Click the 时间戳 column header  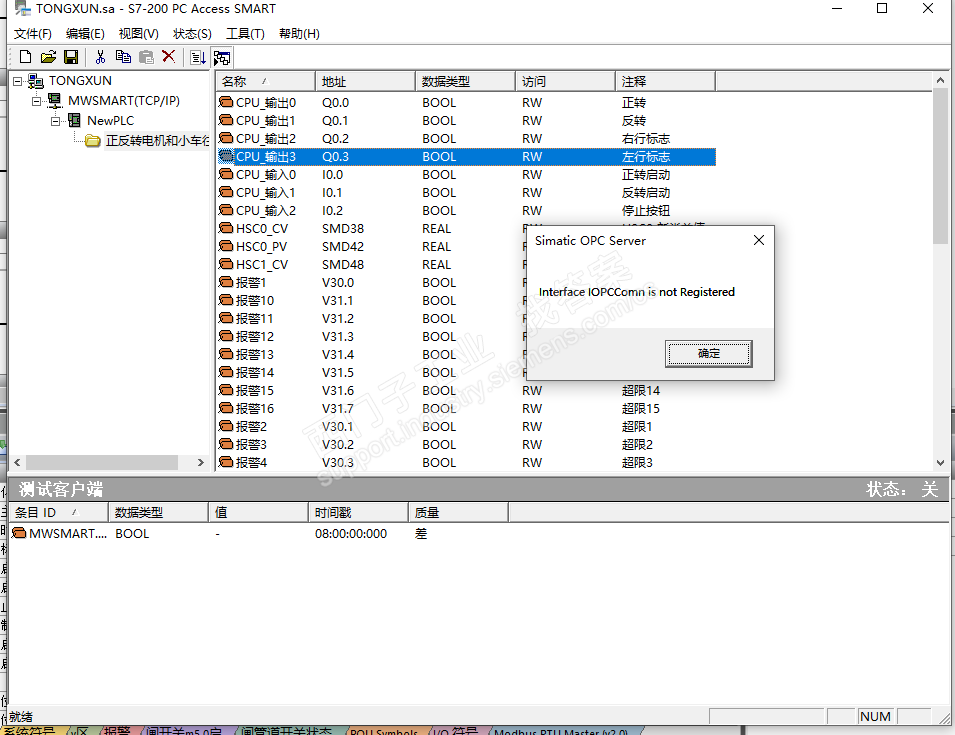click(x=358, y=512)
